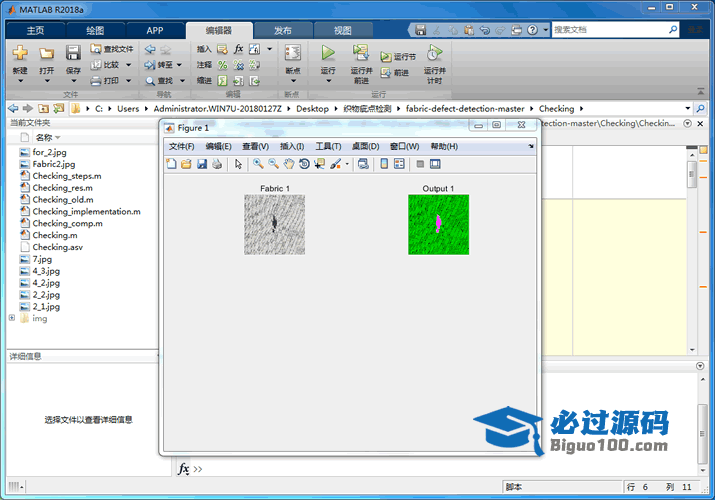Viewport: 715px width, 500px height.
Task: Expand the img folder tree node
Action: (11, 319)
